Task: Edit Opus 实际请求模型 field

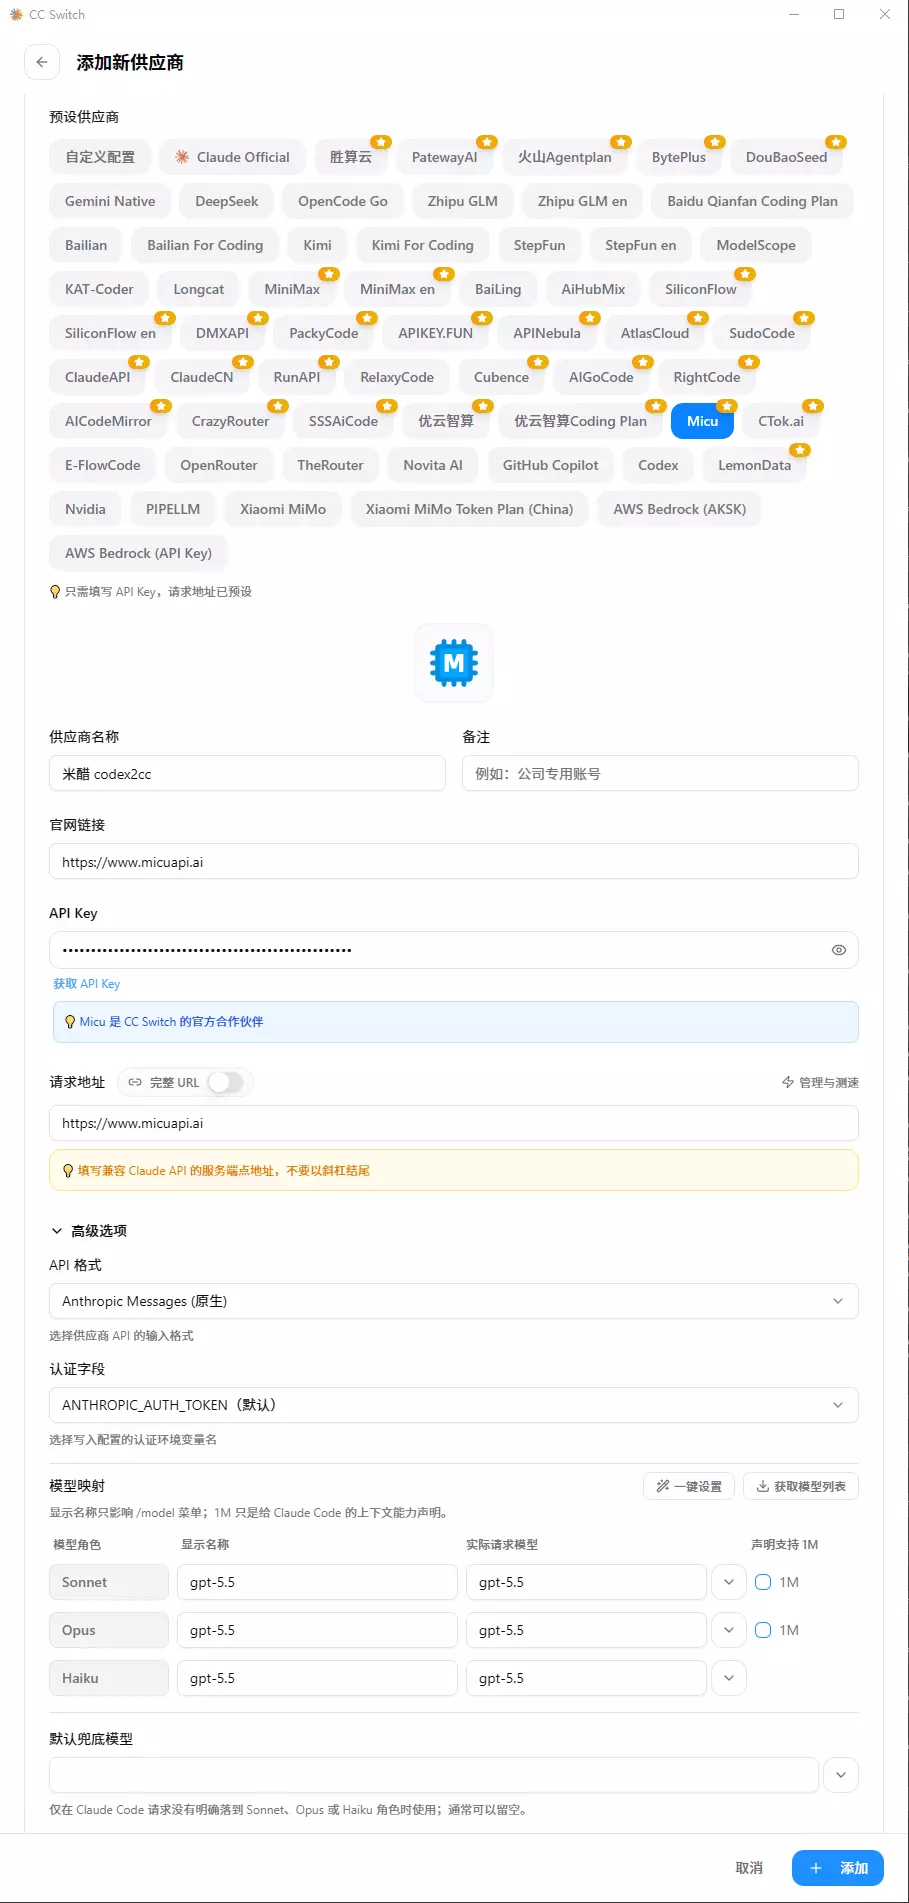Action: pyautogui.click(x=586, y=1630)
